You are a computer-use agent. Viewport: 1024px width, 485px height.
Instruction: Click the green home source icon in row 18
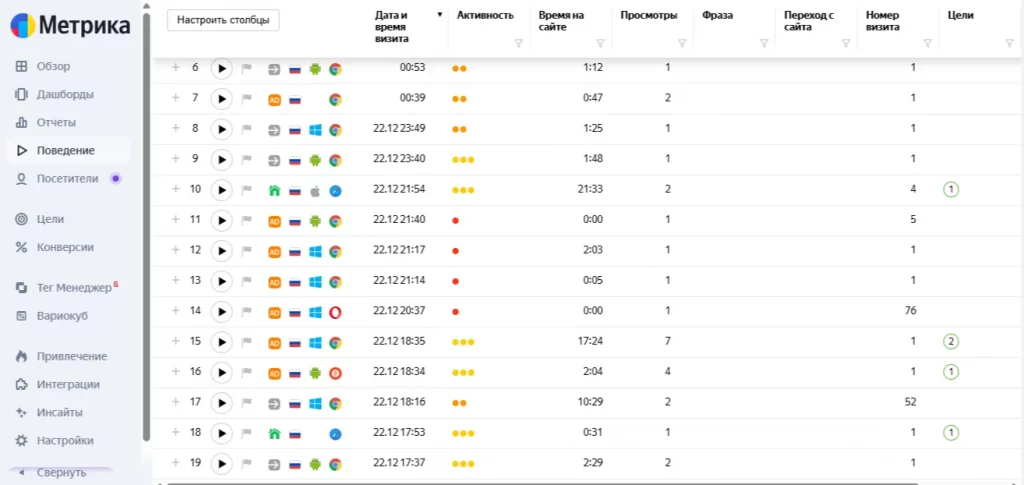274,434
